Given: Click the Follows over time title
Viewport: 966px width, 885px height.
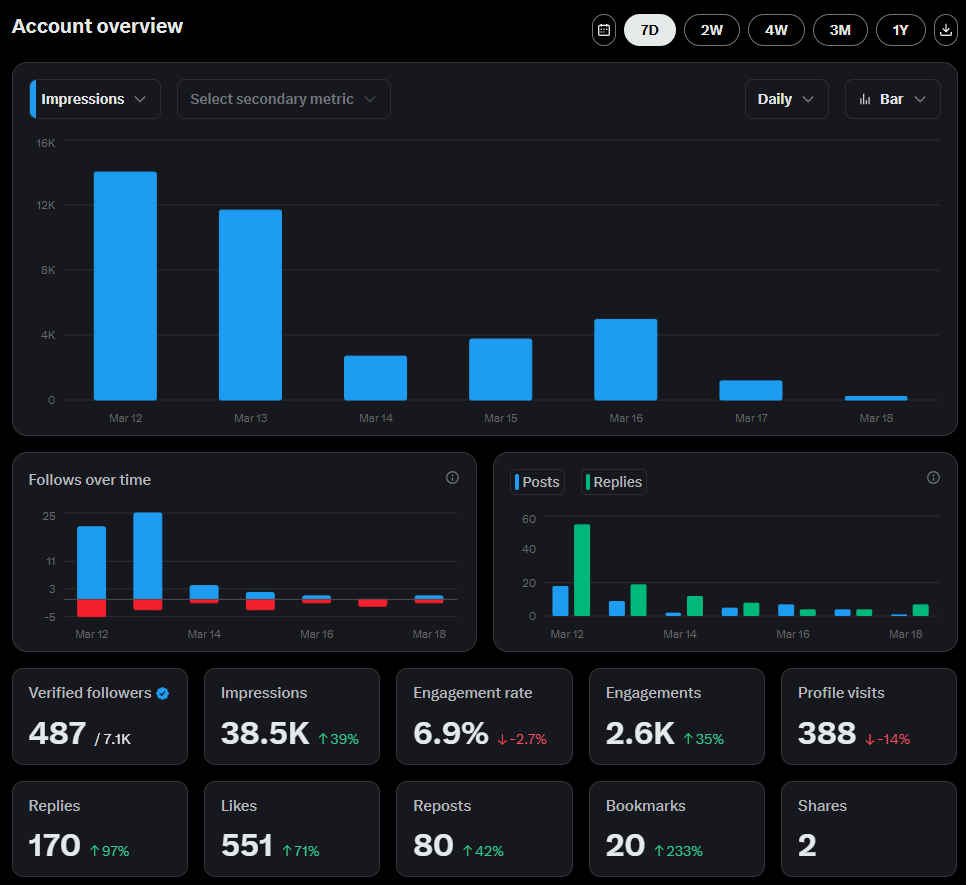Looking at the screenshot, I should coord(89,480).
